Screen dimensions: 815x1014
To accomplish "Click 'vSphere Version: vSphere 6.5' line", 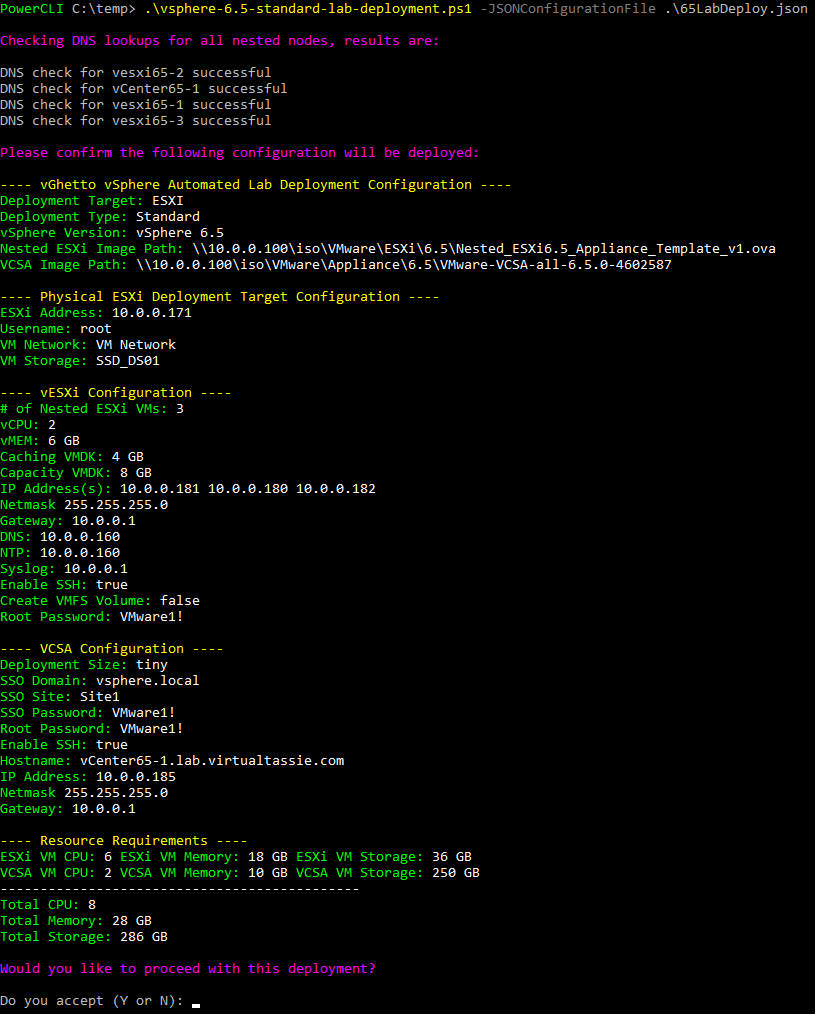I will [112, 233].
